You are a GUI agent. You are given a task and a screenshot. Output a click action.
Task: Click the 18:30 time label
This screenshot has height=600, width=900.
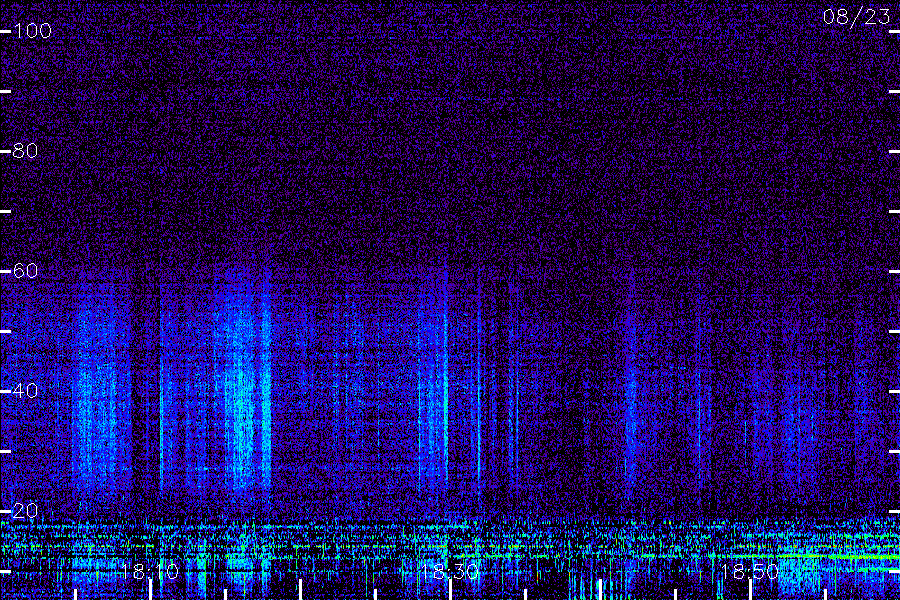click(449, 571)
